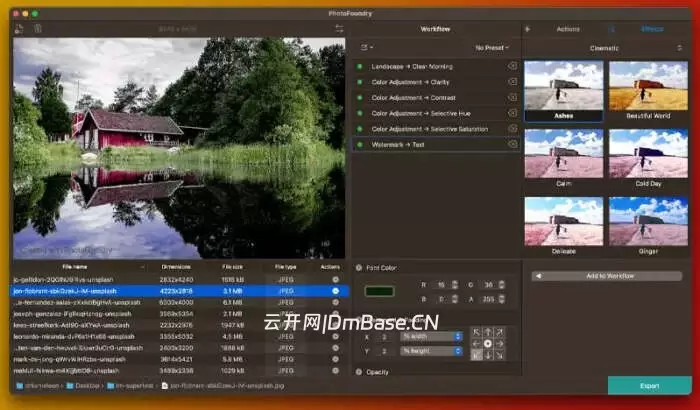Click the Y offset input field
Screen dimensions: 700x410
pos(385,351)
